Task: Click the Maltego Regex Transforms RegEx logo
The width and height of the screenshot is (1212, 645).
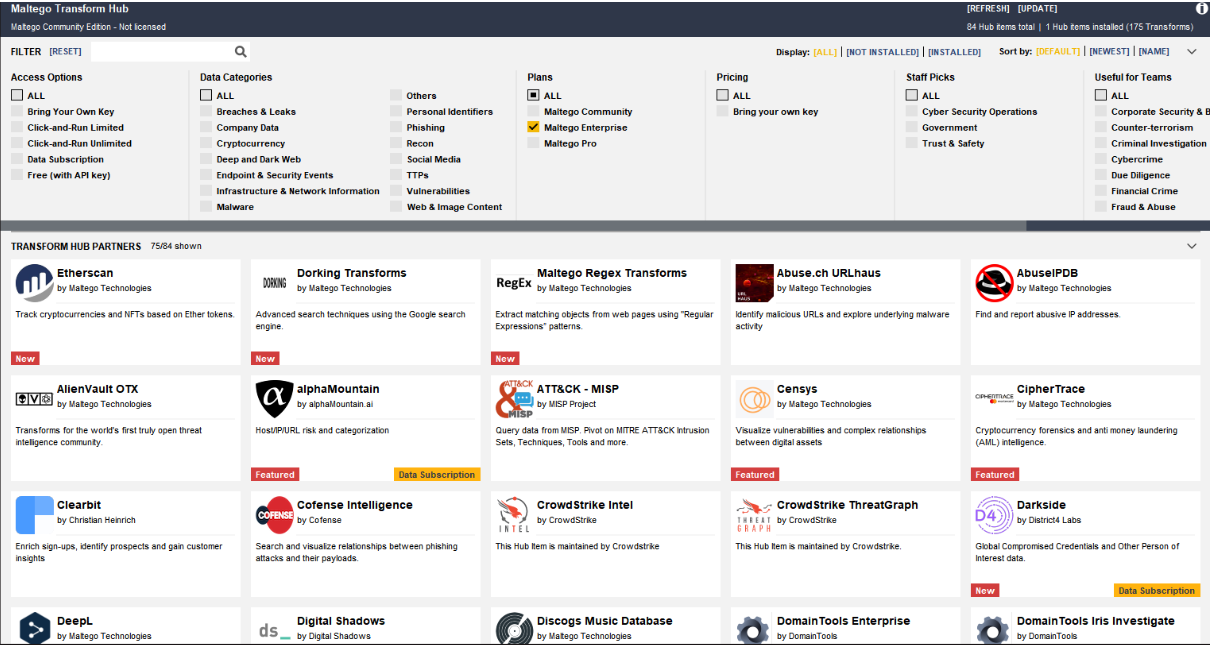Action: pos(514,283)
